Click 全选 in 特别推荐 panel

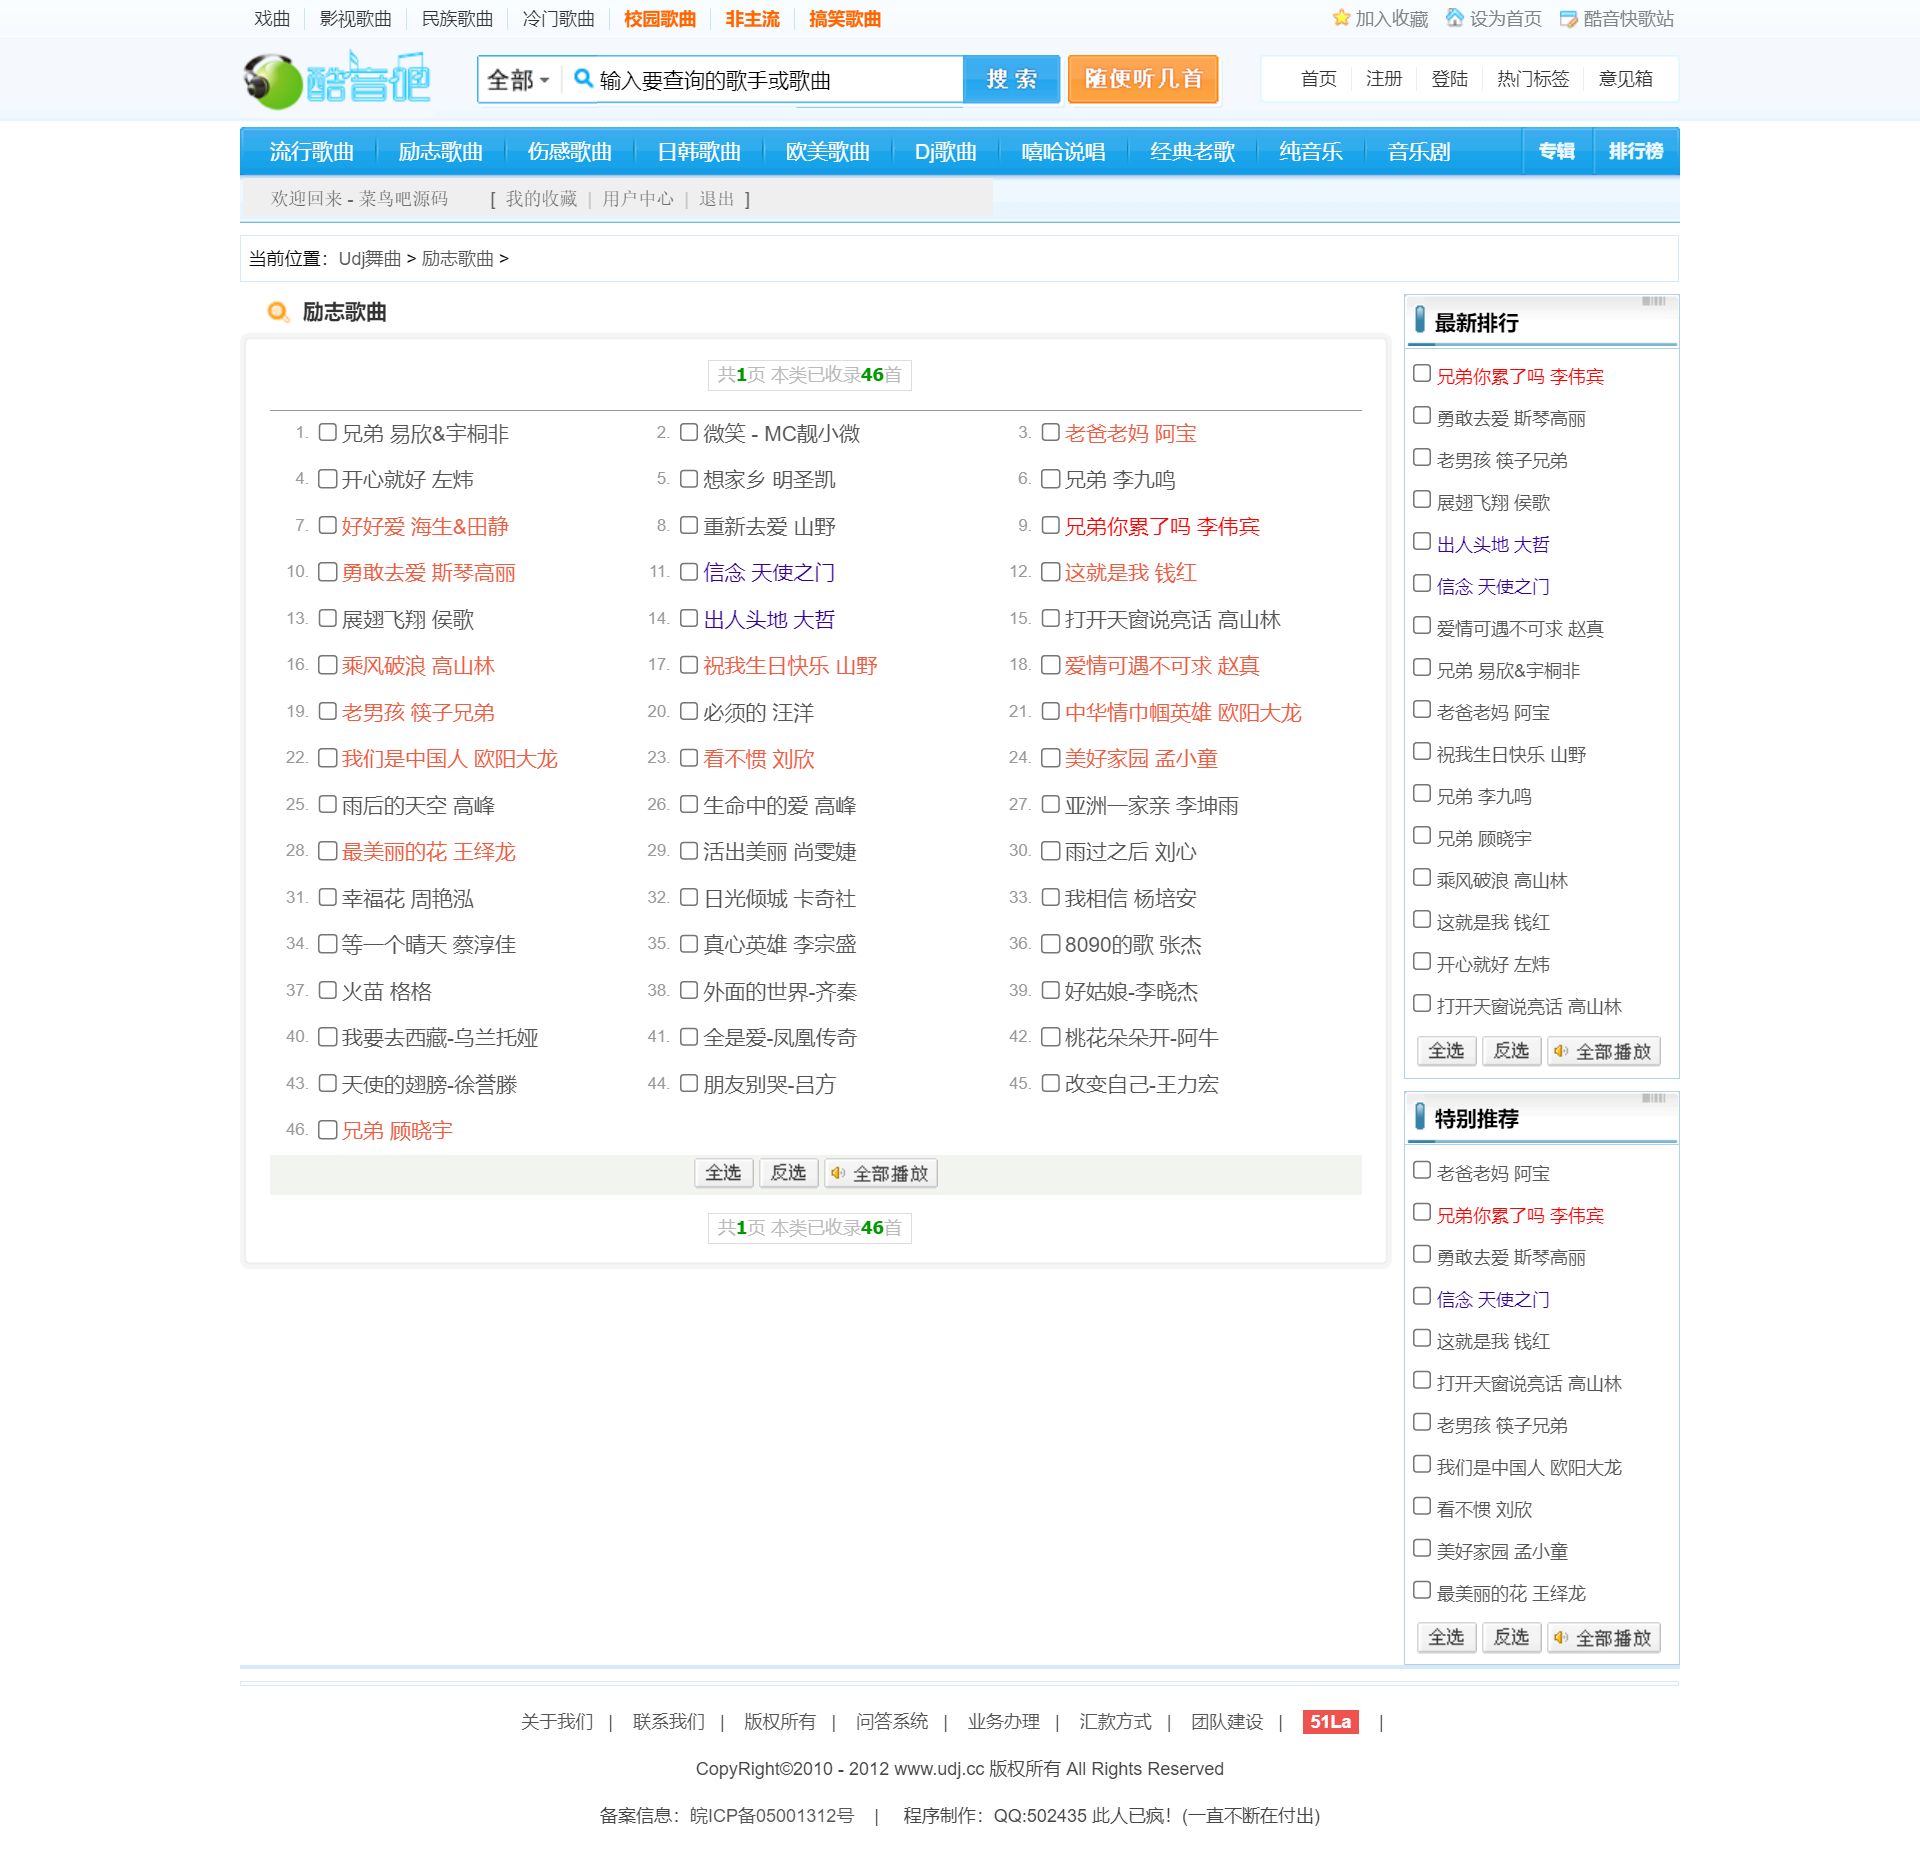[x=1446, y=1638]
